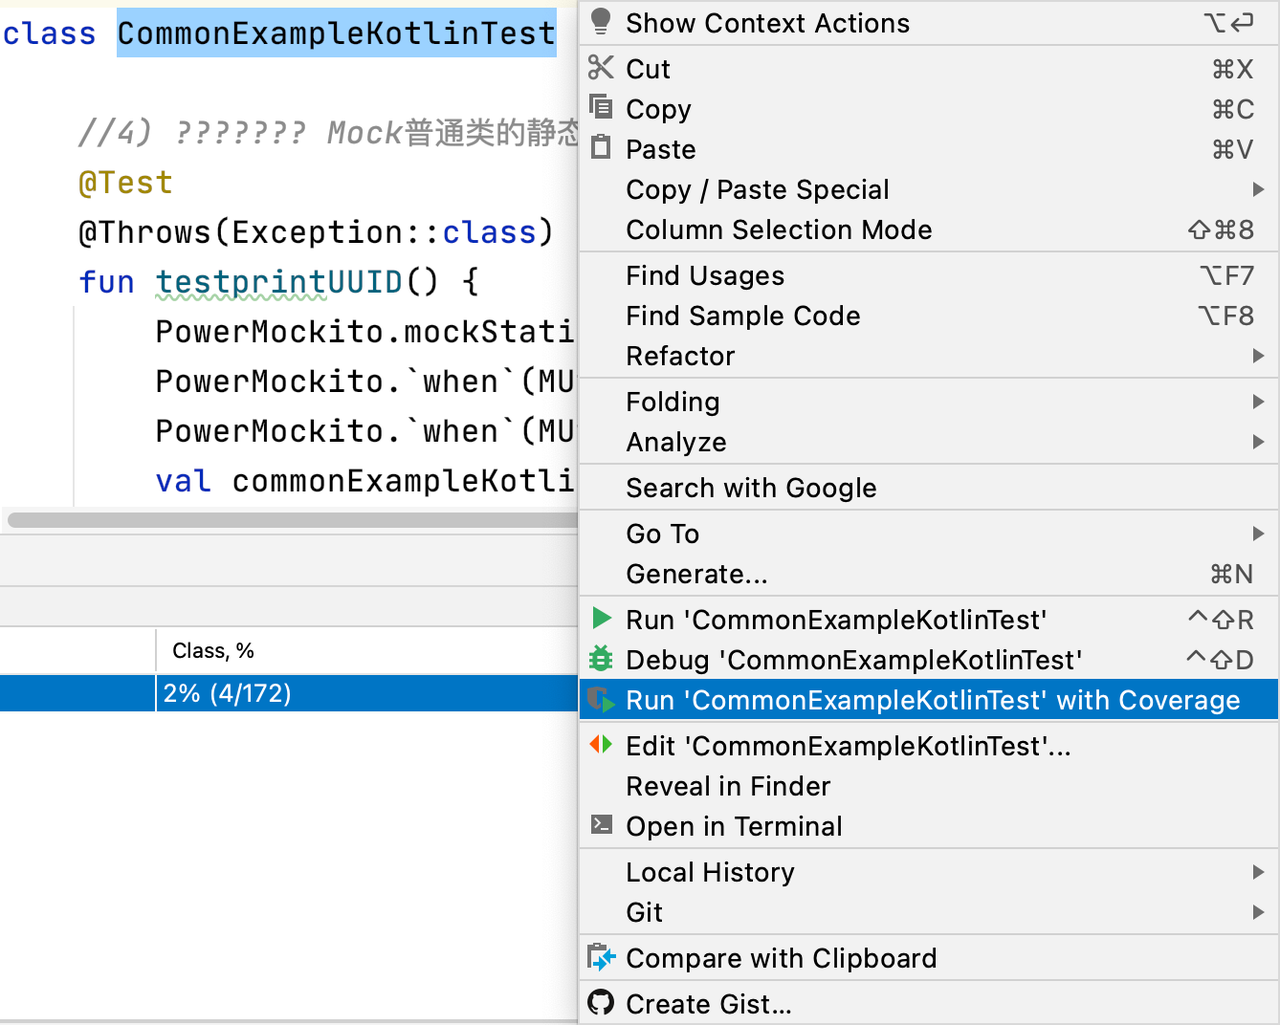1280x1025 pixels.
Task: Click the testprintUUID function name
Action: coord(279,282)
